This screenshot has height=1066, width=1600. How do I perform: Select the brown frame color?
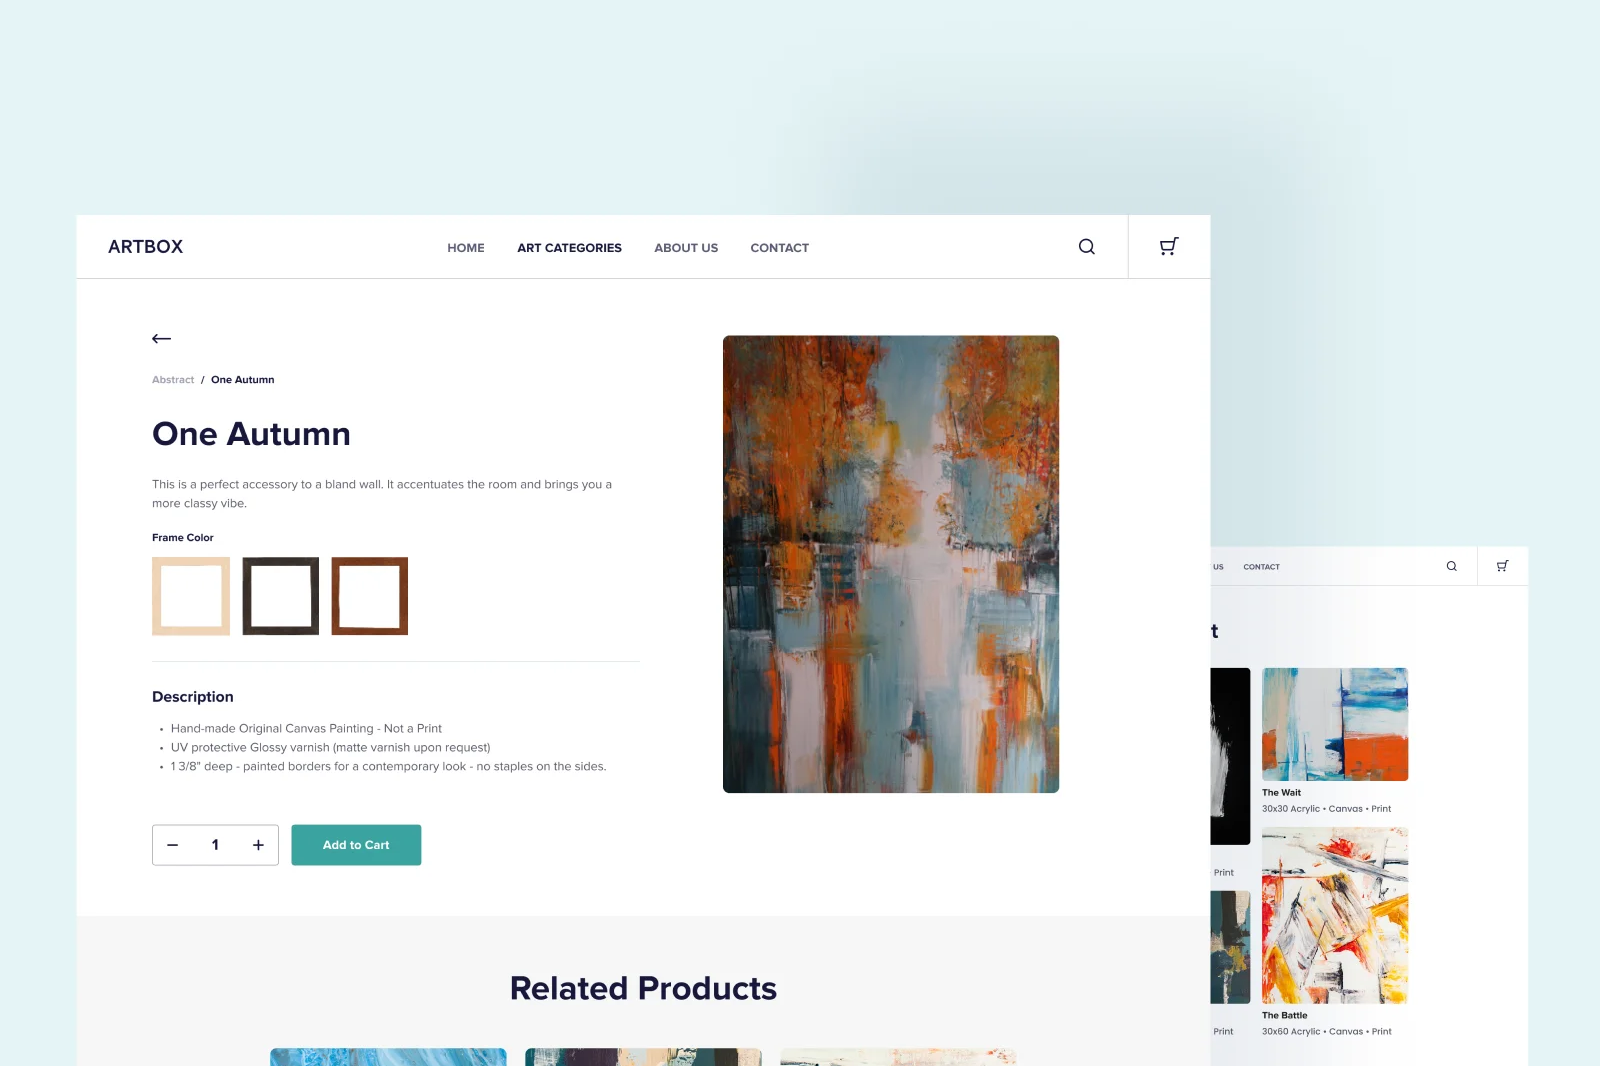pyautogui.click(x=370, y=596)
